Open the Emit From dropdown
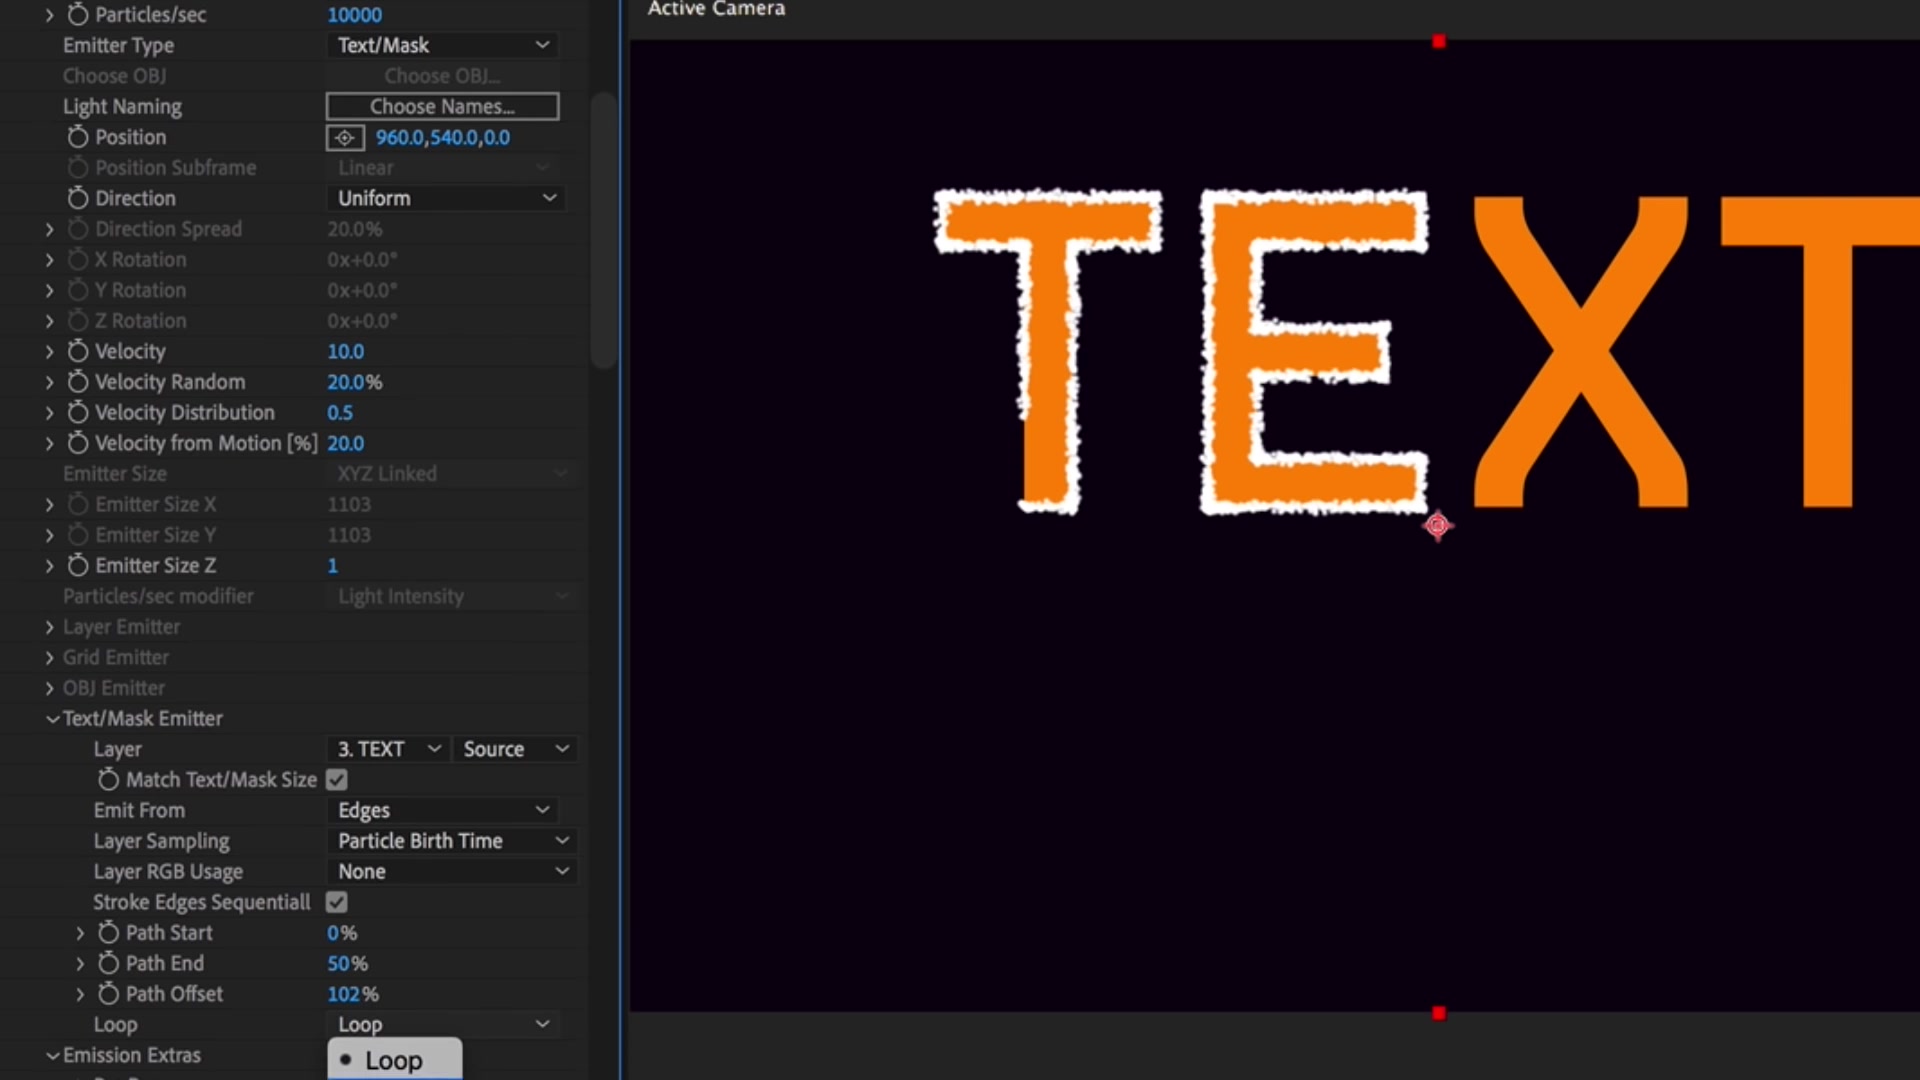This screenshot has width=1920, height=1080. (x=445, y=810)
